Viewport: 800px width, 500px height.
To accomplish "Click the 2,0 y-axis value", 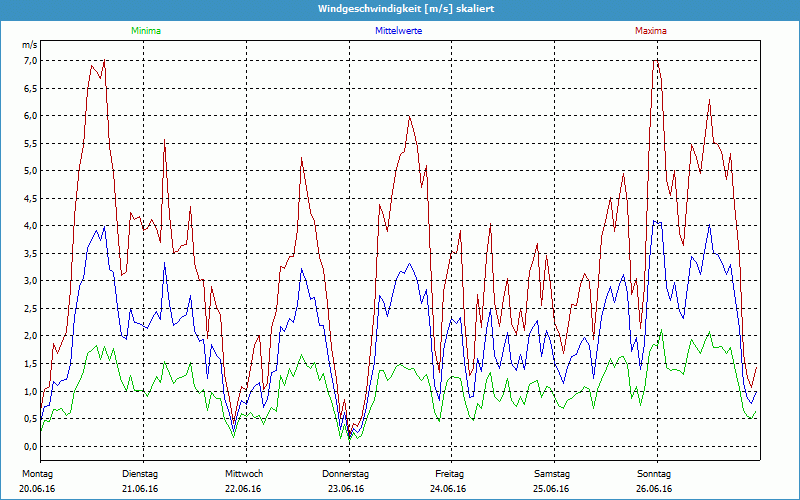I will pos(31,336).
